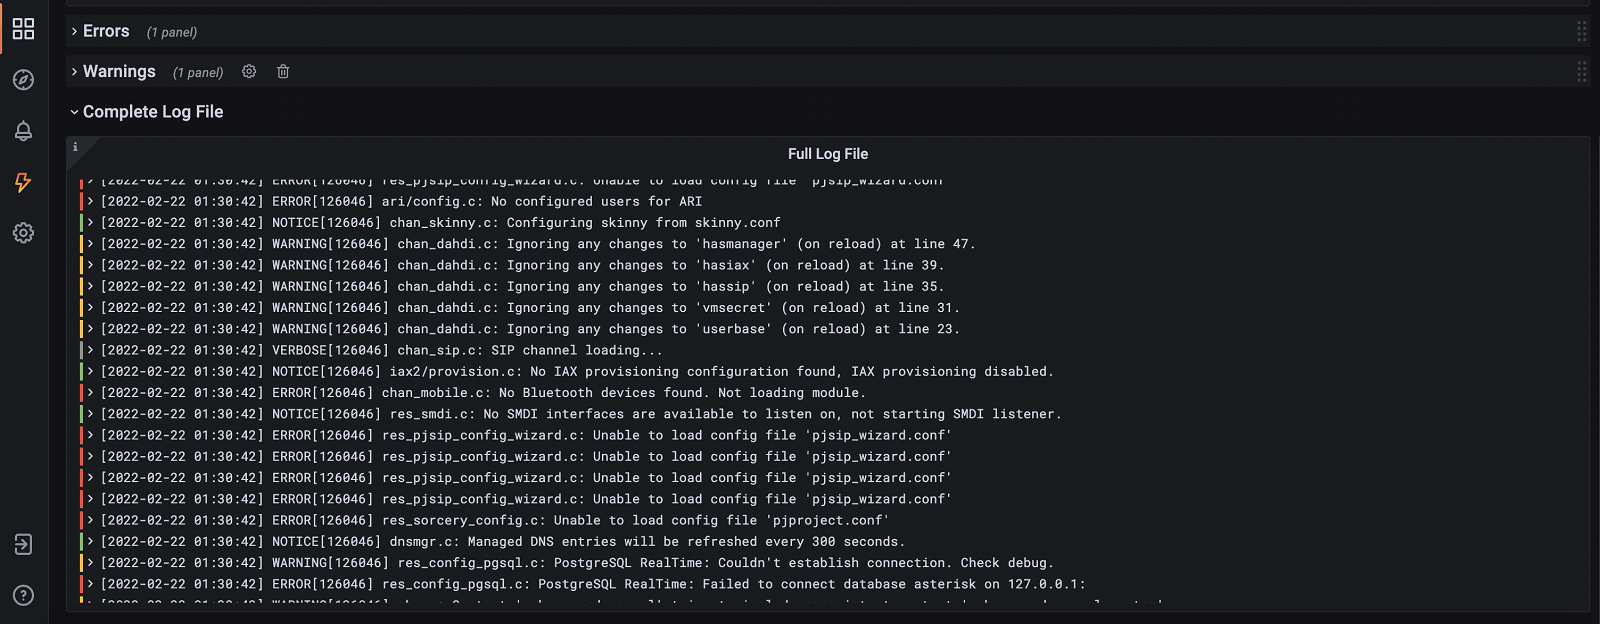
Task: Click the sign-in arrow icon
Action: [x=23, y=544]
